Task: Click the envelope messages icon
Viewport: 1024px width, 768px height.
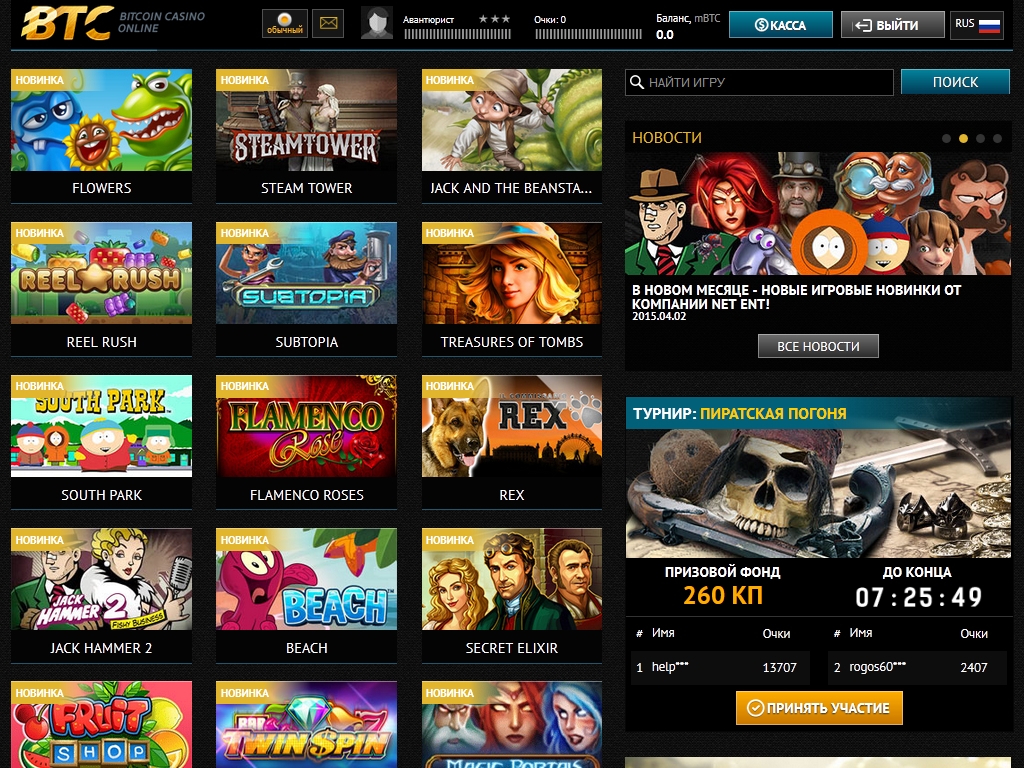Action: [x=328, y=24]
